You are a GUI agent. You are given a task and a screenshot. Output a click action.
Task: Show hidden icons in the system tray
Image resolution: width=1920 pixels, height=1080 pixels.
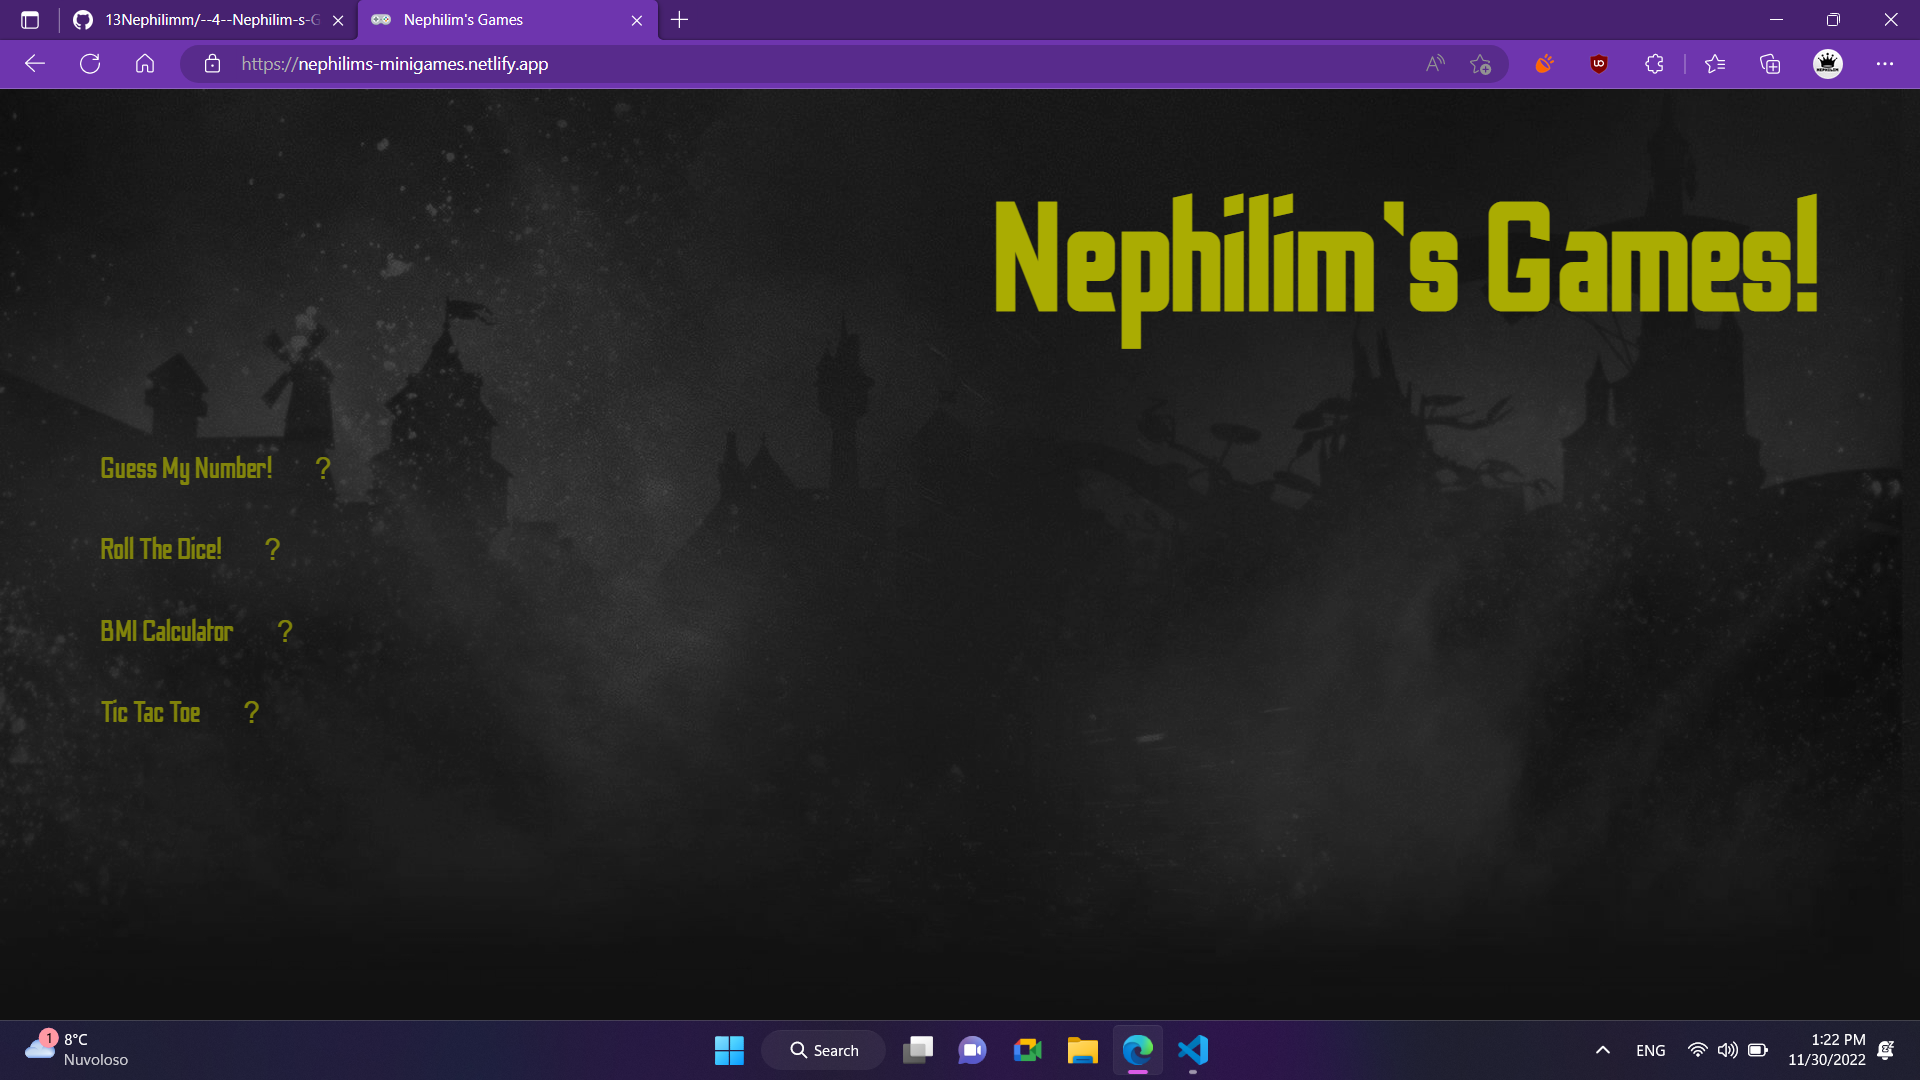point(1602,1050)
